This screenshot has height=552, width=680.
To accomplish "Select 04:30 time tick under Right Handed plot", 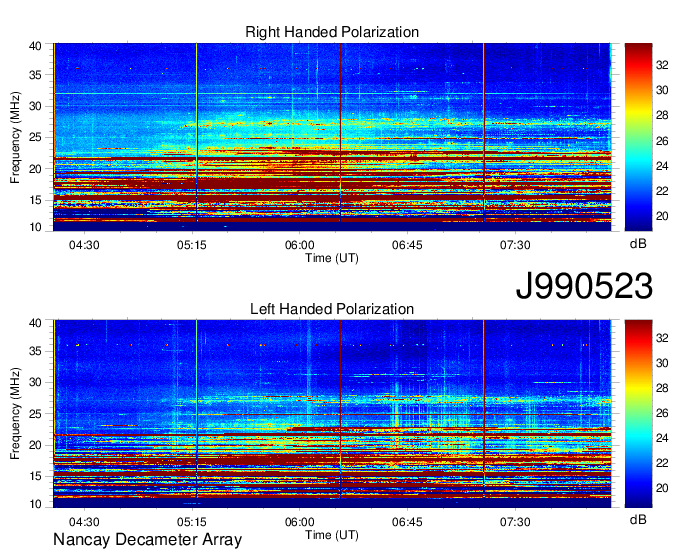I will [84, 245].
